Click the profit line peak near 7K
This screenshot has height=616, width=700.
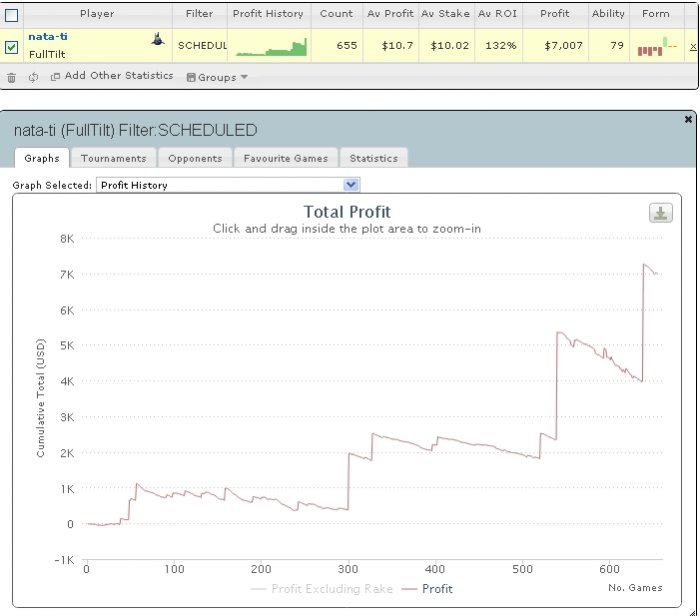tap(644, 265)
